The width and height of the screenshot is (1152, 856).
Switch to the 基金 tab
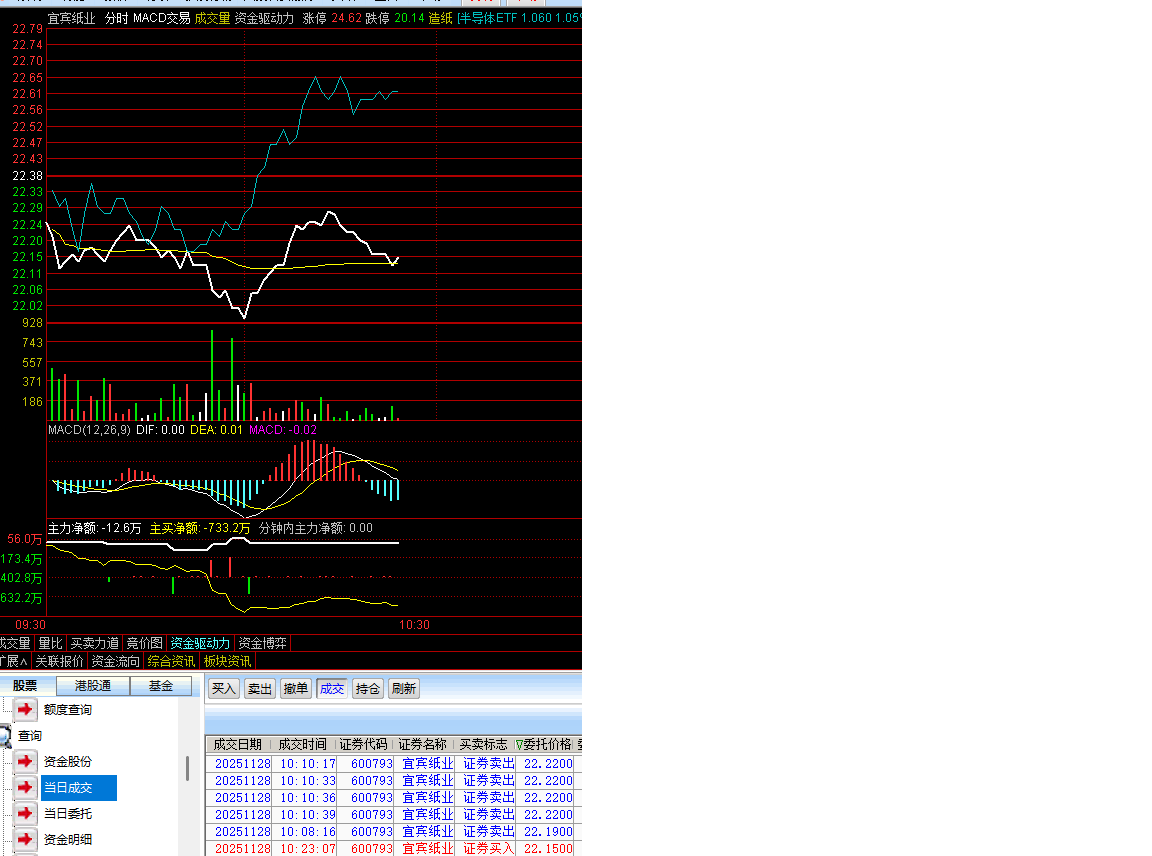point(161,686)
